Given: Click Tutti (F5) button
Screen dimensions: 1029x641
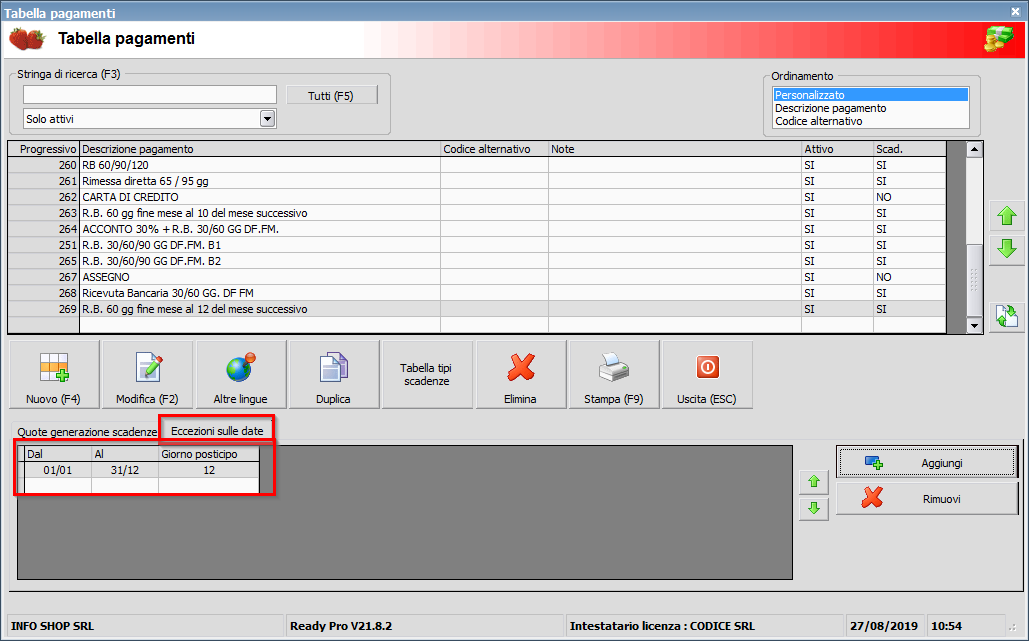Looking at the screenshot, I should click(331, 96).
